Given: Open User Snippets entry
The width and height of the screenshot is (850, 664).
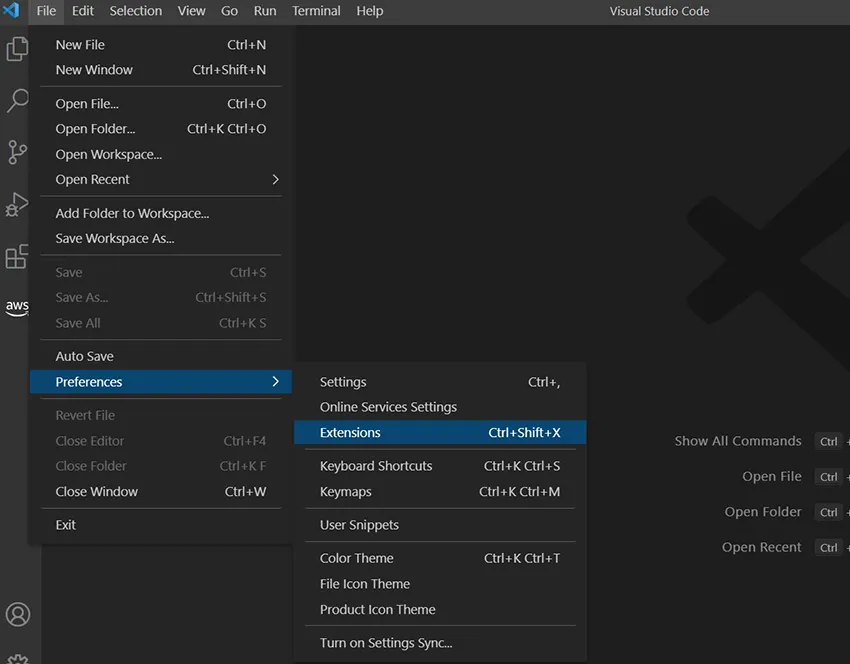Looking at the screenshot, I should pyautogui.click(x=440, y=525).
